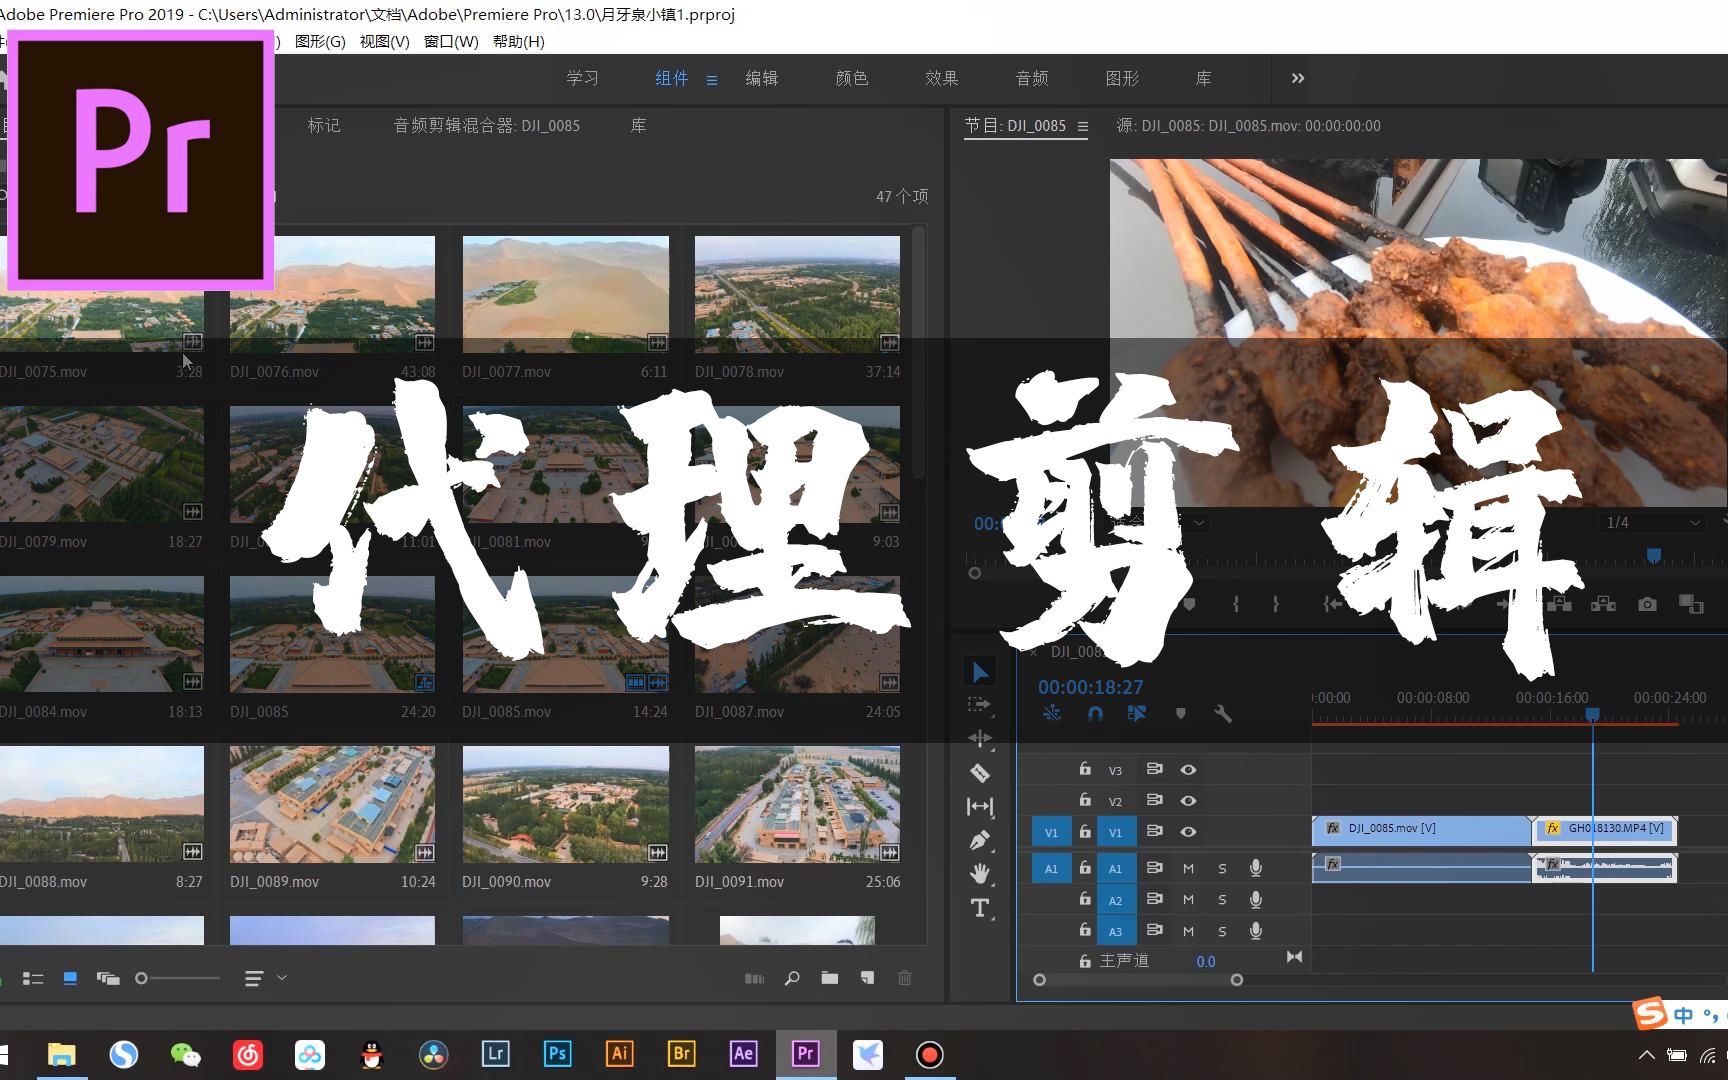Screen dimensions: 1728x1080
Task: Select the Selection arrow tool
Action: click(x=980, y=672)
